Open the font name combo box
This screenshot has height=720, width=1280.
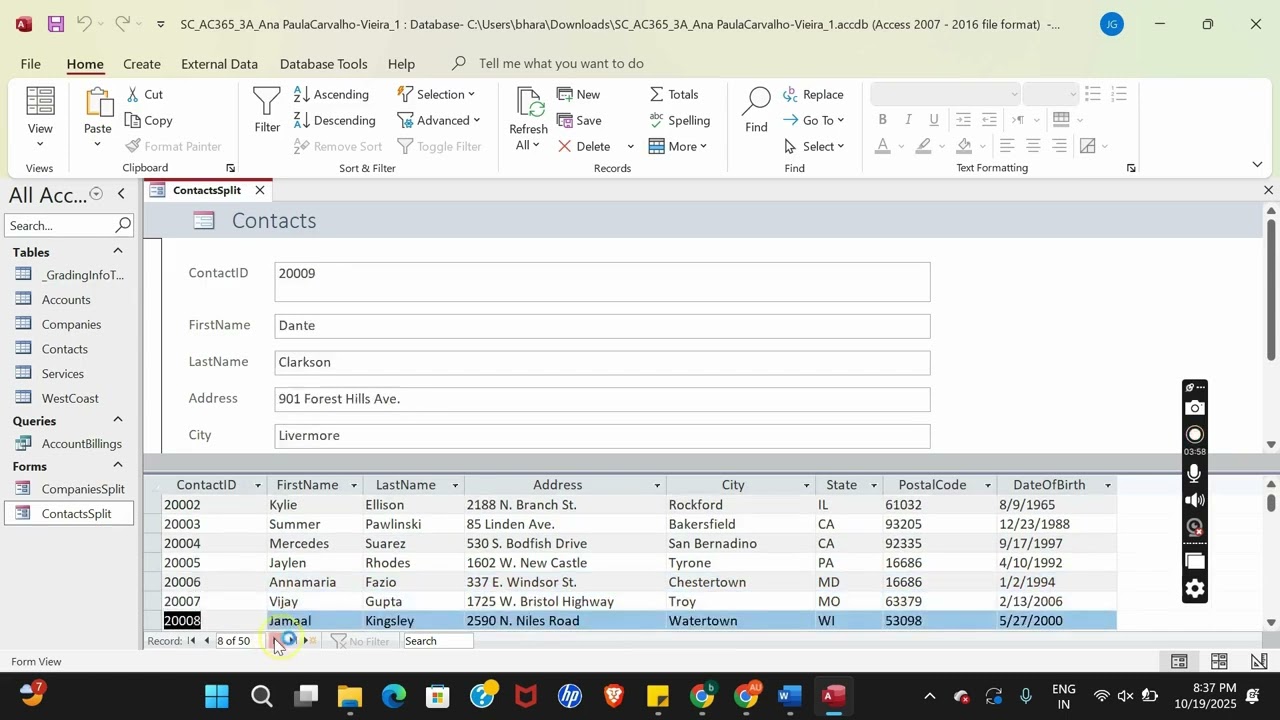(x=945, y=94)
